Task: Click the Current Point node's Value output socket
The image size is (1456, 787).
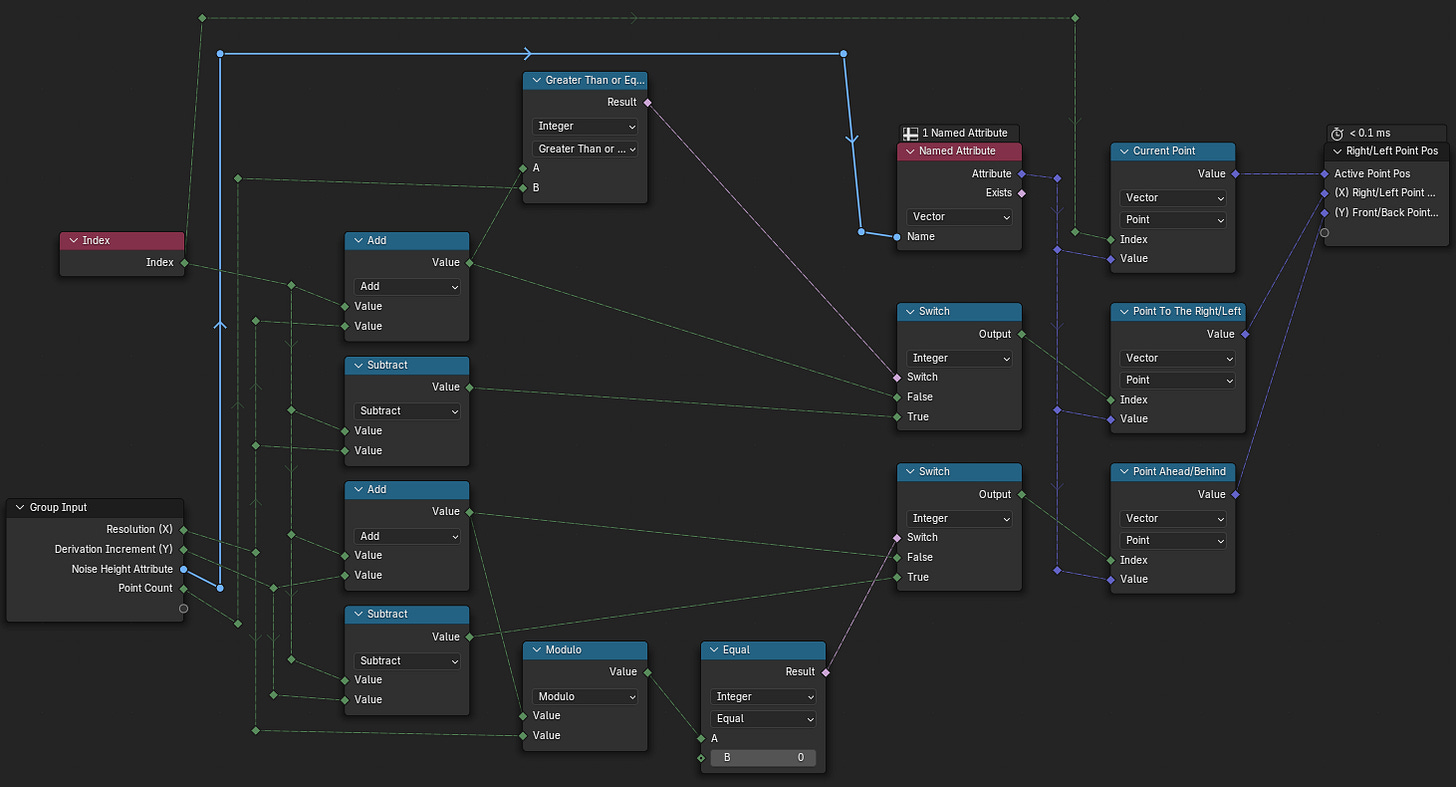Action: point(1236,173)
